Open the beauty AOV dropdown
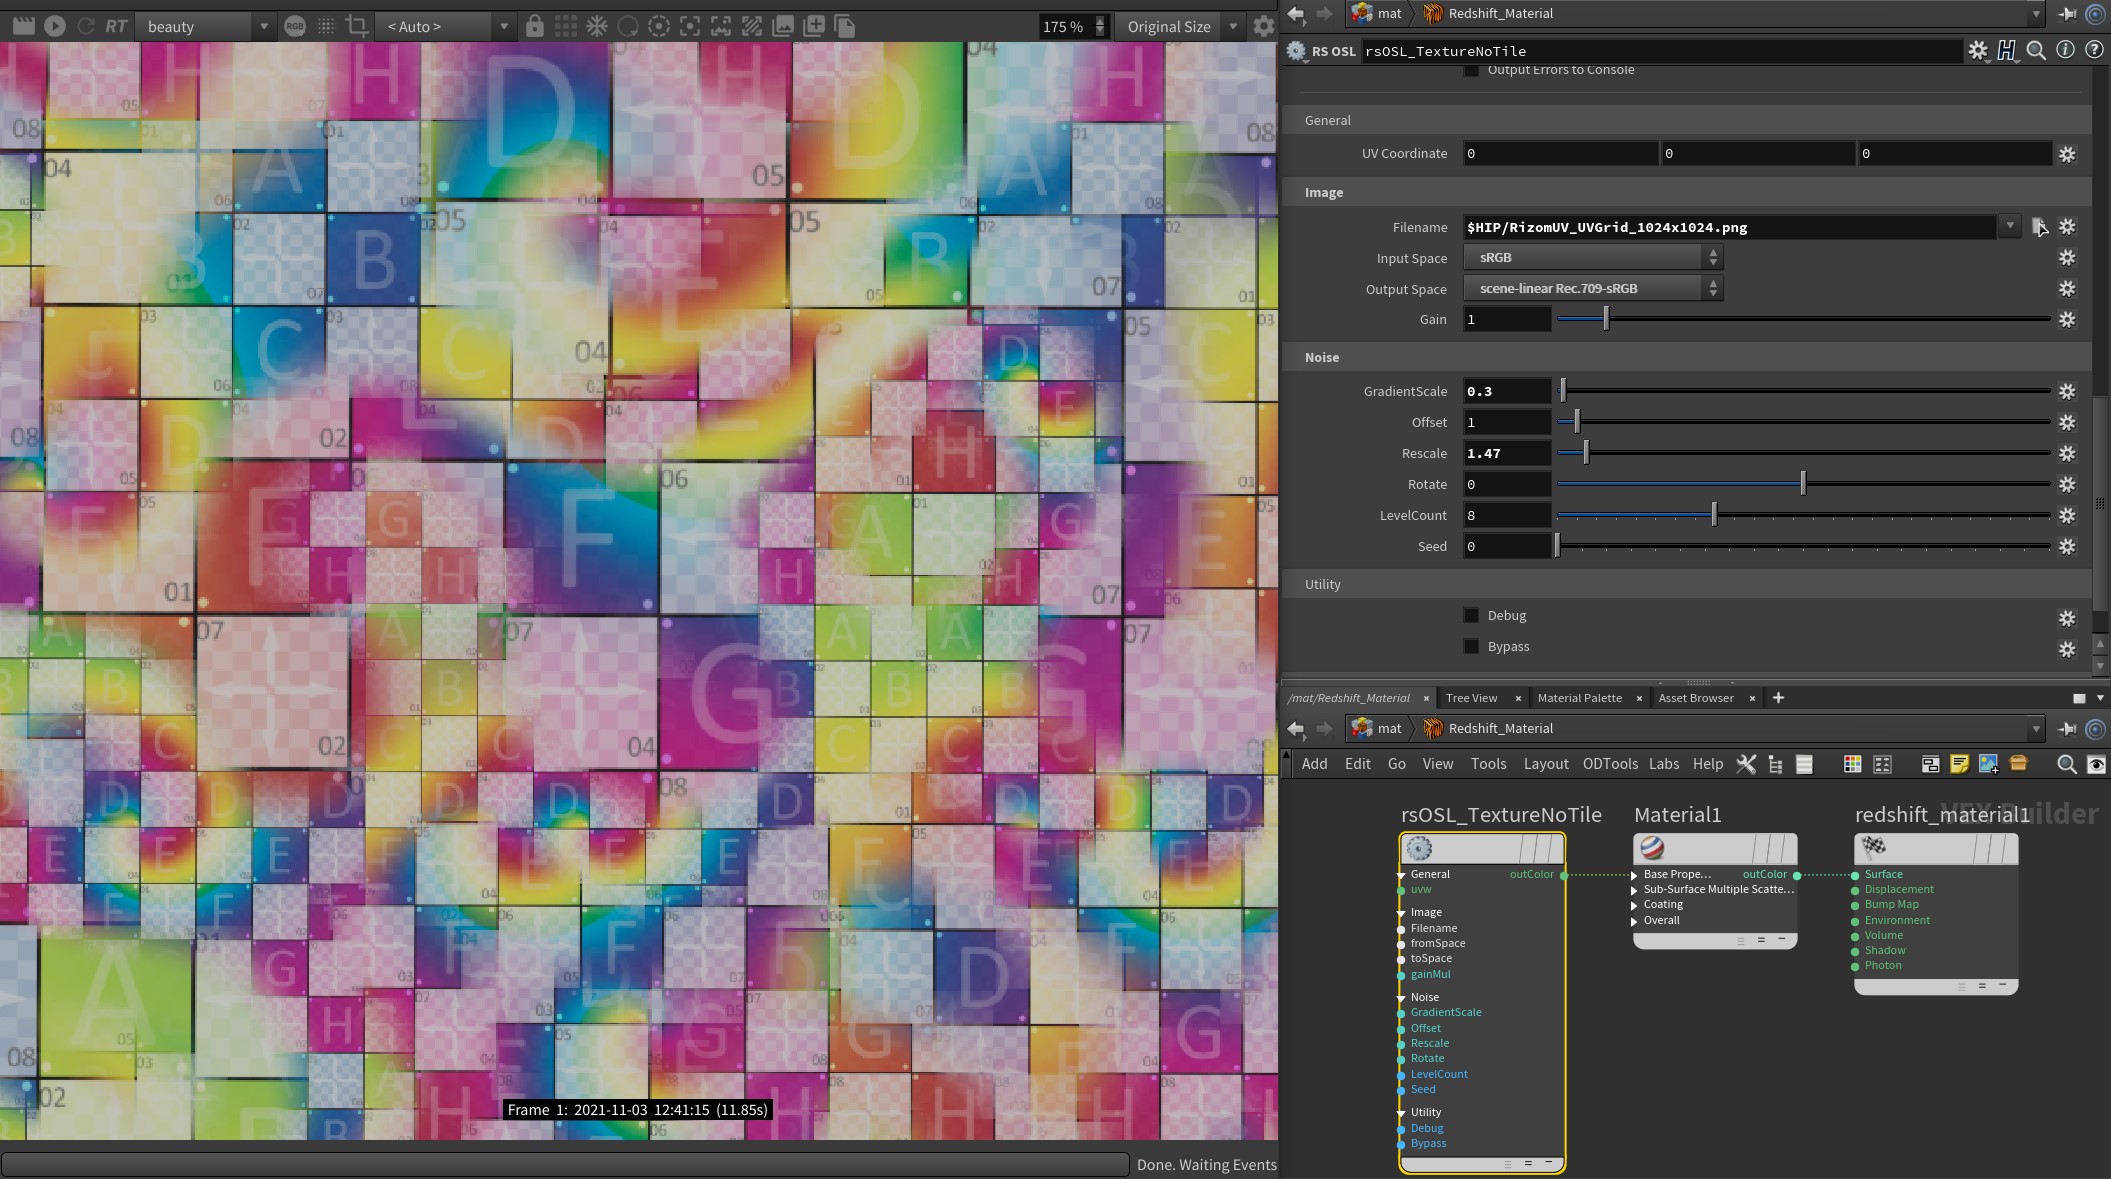The width and height of the screenshot is (2111, 1179). coord(205,26)
